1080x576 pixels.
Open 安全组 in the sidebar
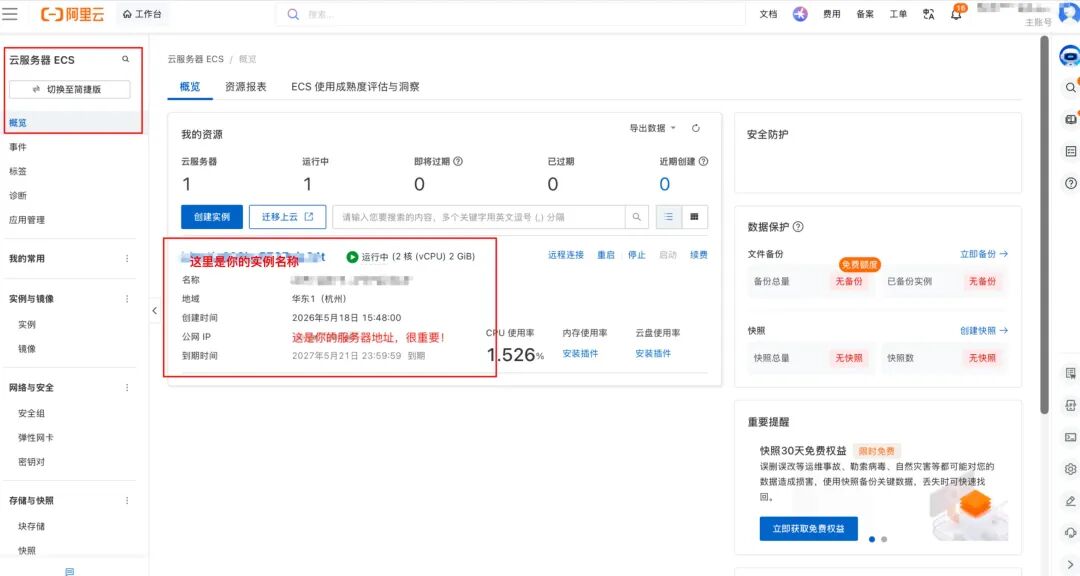(32, 413)
